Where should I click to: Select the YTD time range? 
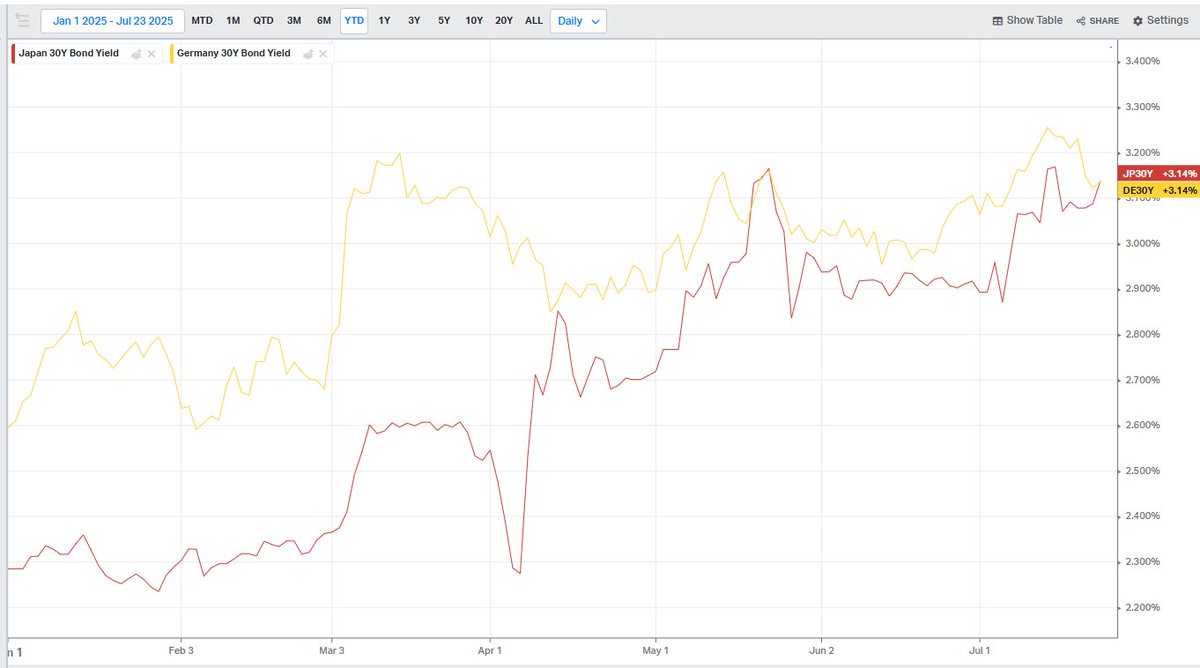pos(354,21)
